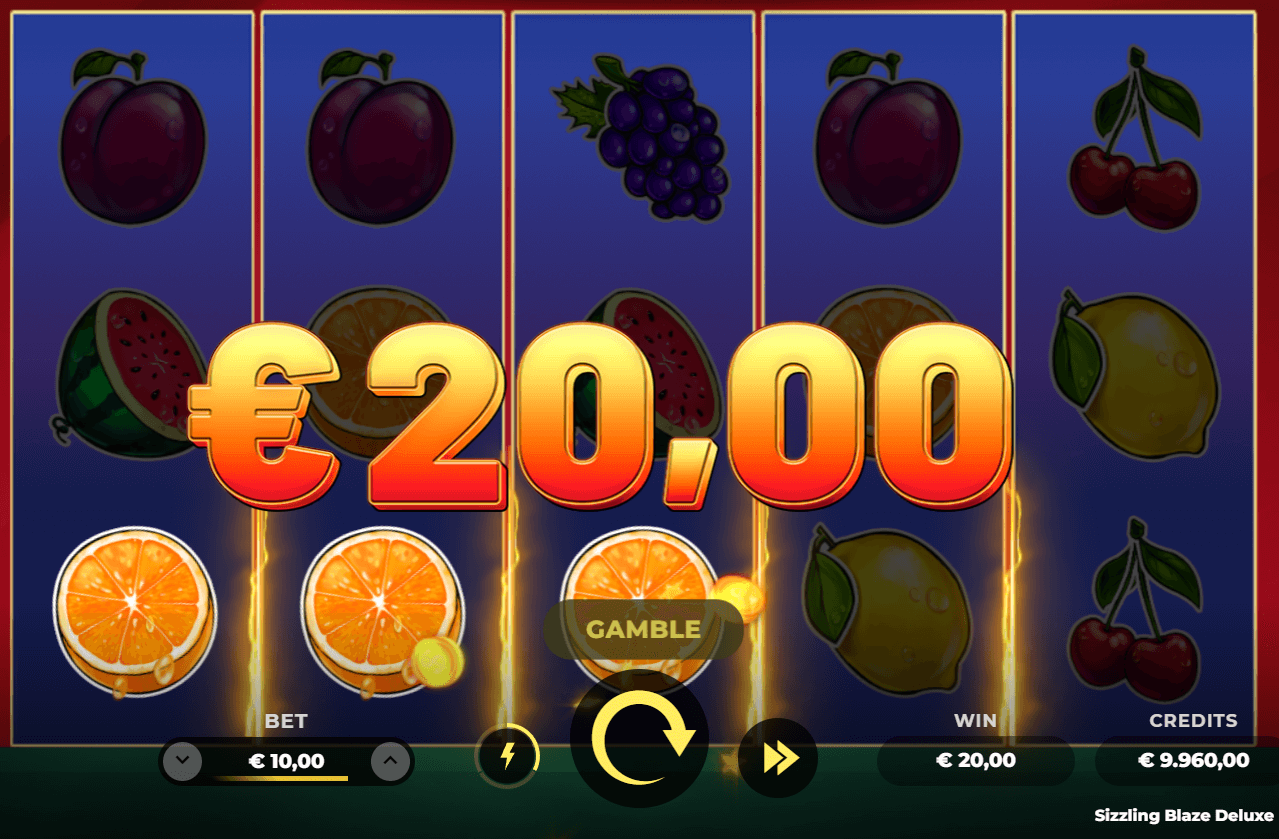The width and height of the screenshot is (1279, 839).
Task: Select the € 10,00 bet value field
Action: [286, 761]
